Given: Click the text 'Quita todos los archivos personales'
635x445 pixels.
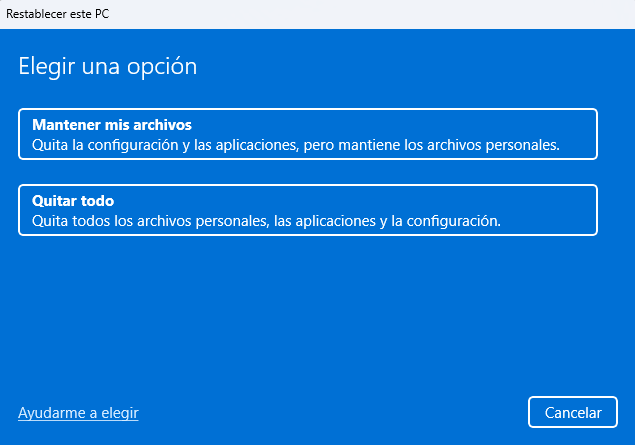Looking at the screenshot, I should click(150, 221).
